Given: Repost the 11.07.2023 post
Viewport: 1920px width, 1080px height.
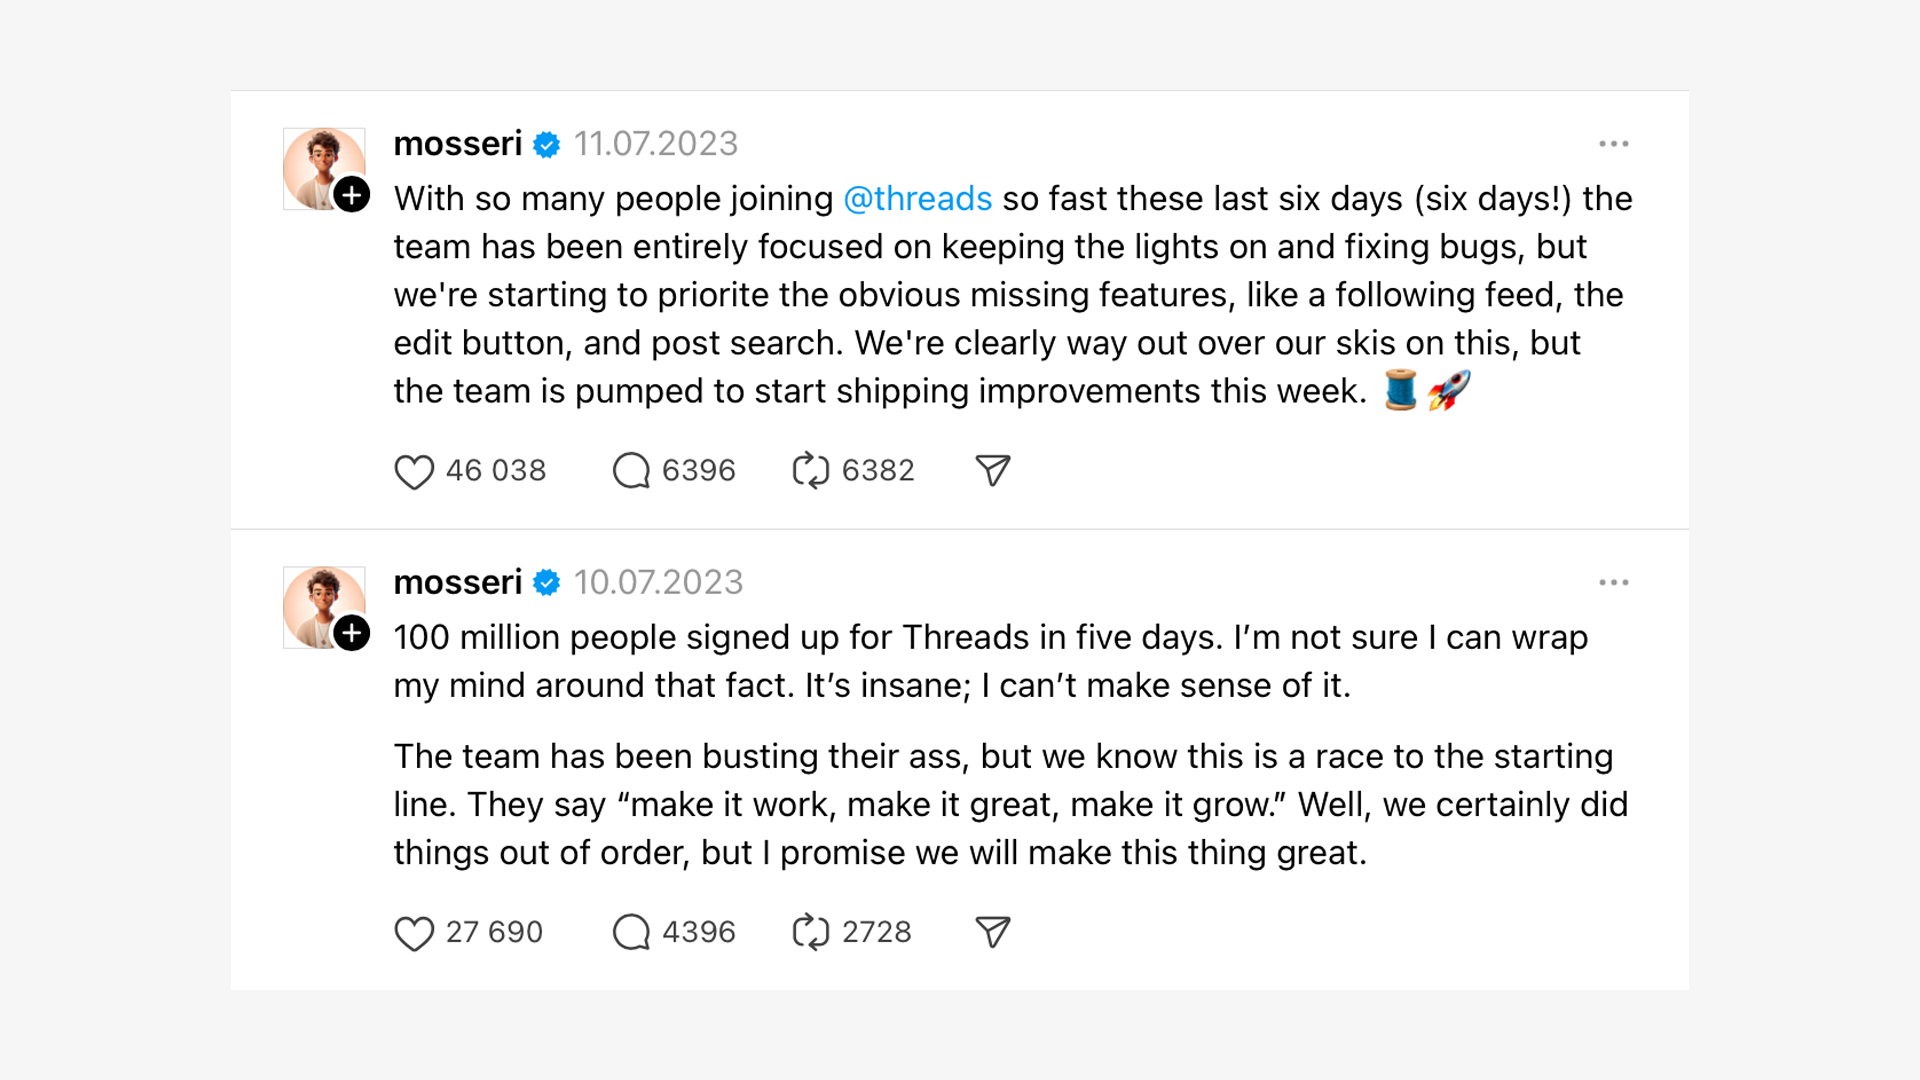Looking at the screenshot, I should pyautogui.click(x=810, y=471).
